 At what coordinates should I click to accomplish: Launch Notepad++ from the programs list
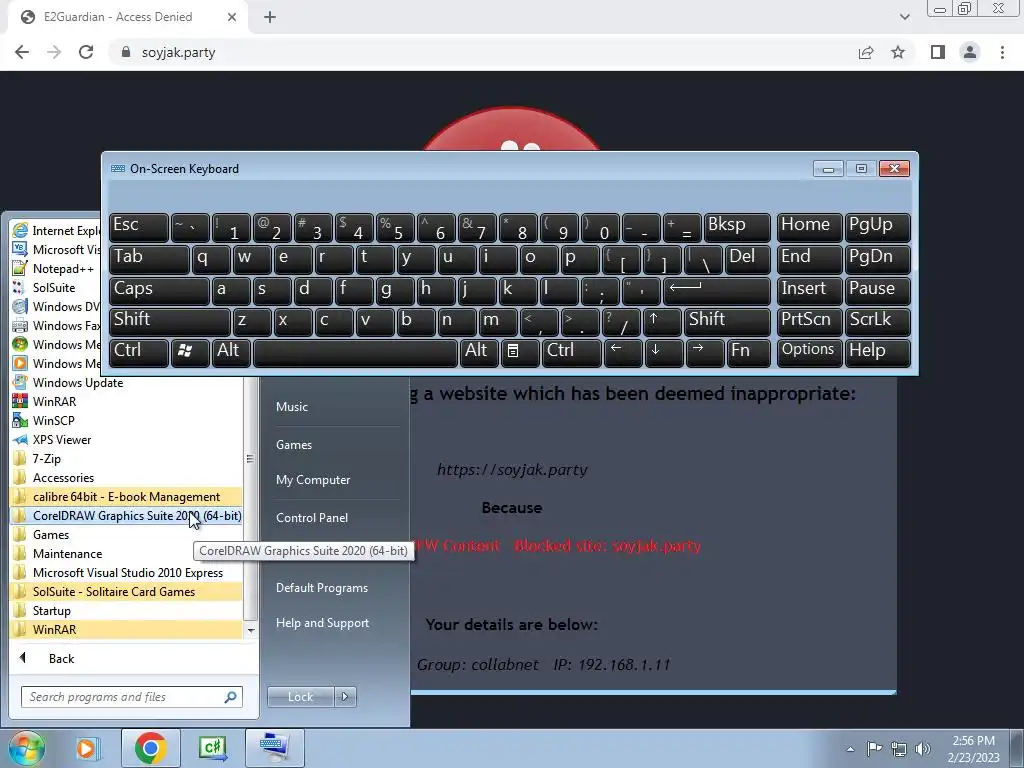pos(56,268)
